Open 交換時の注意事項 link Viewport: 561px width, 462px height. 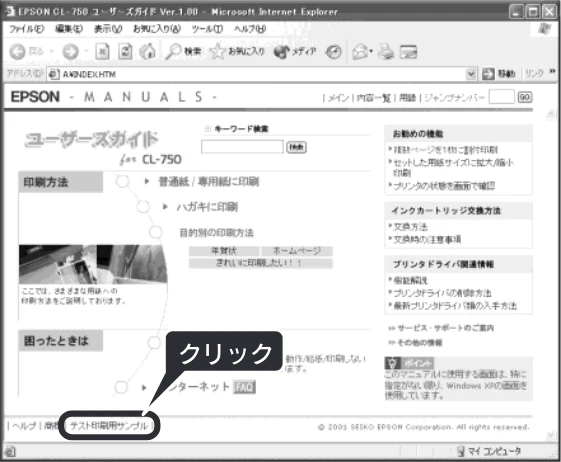pyautogui.click(x=427, y=239)
